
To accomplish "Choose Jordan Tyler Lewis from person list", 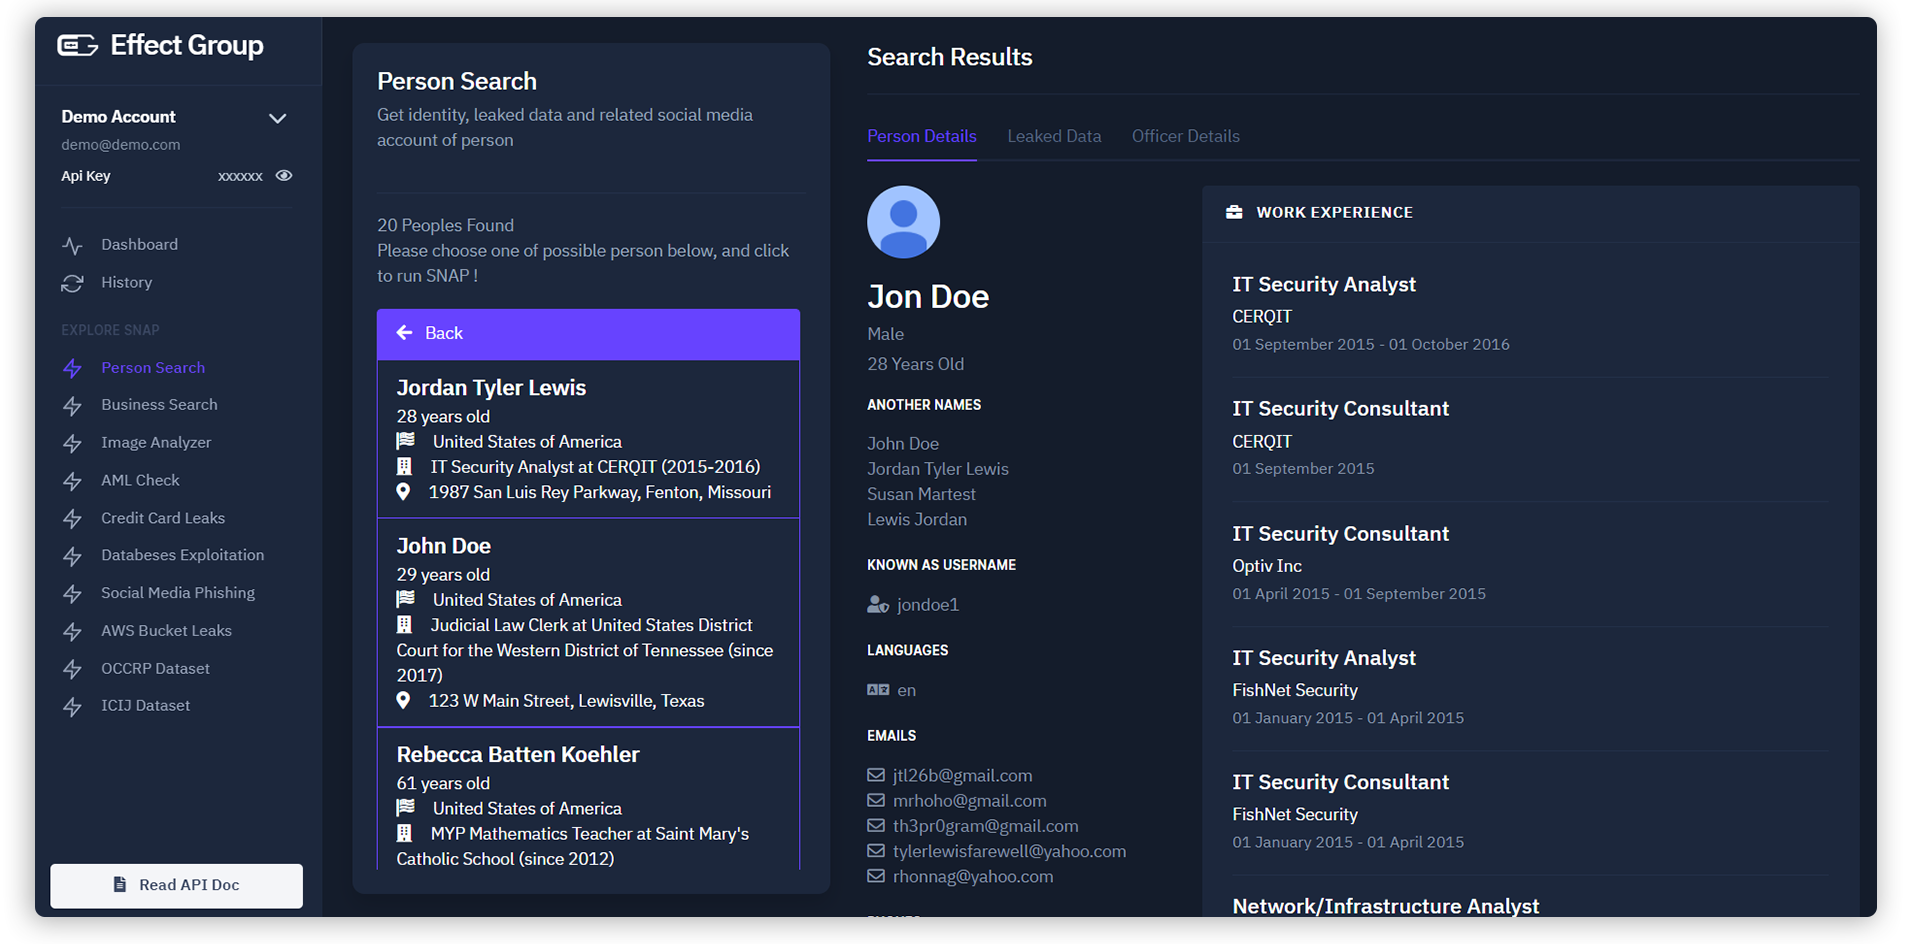I will (588, 439).
